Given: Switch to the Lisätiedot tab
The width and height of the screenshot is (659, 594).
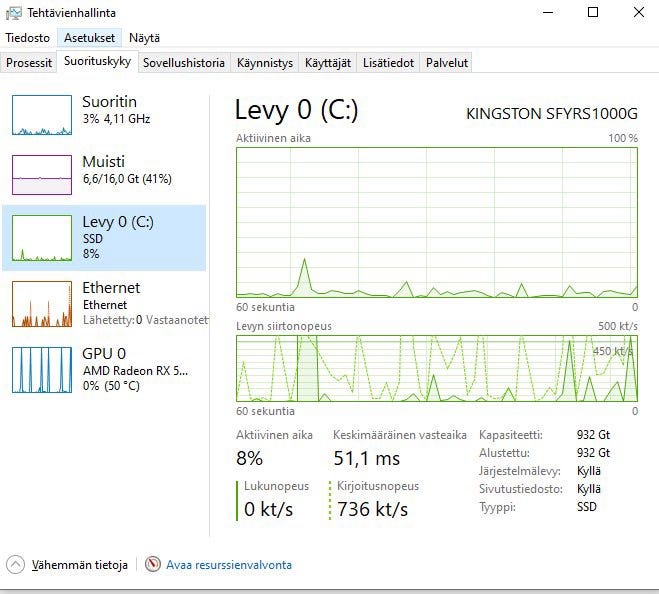Looking at the screenshot, I should pos(388,62).
